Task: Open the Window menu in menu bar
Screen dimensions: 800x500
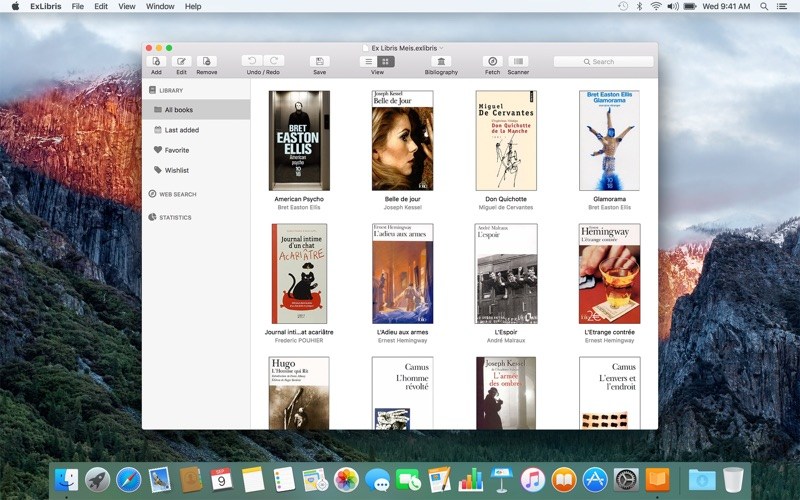Action: pyautogui.click(x=160, y=6)
